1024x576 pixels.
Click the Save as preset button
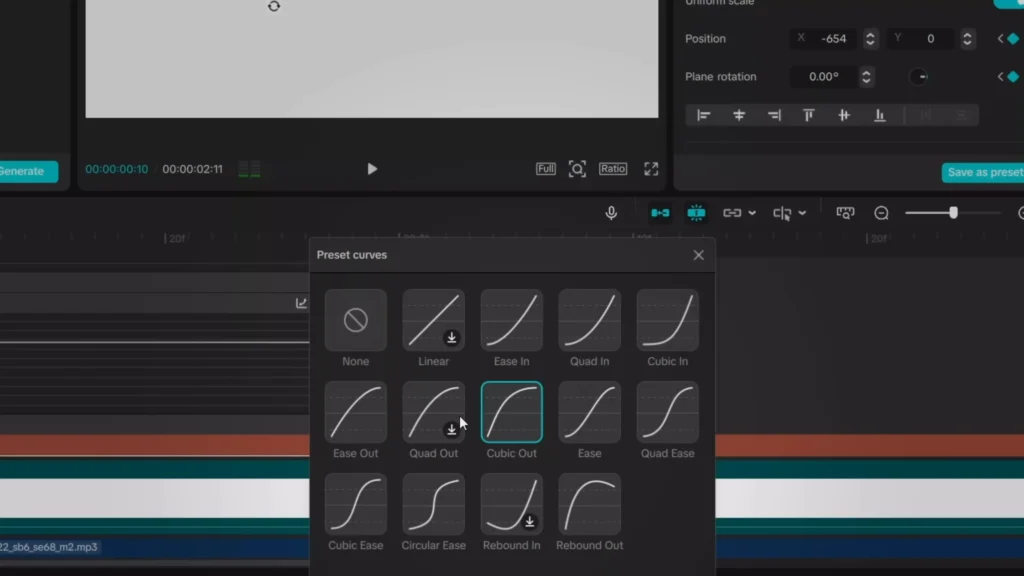pyautogui.click(x=983, y=172)
